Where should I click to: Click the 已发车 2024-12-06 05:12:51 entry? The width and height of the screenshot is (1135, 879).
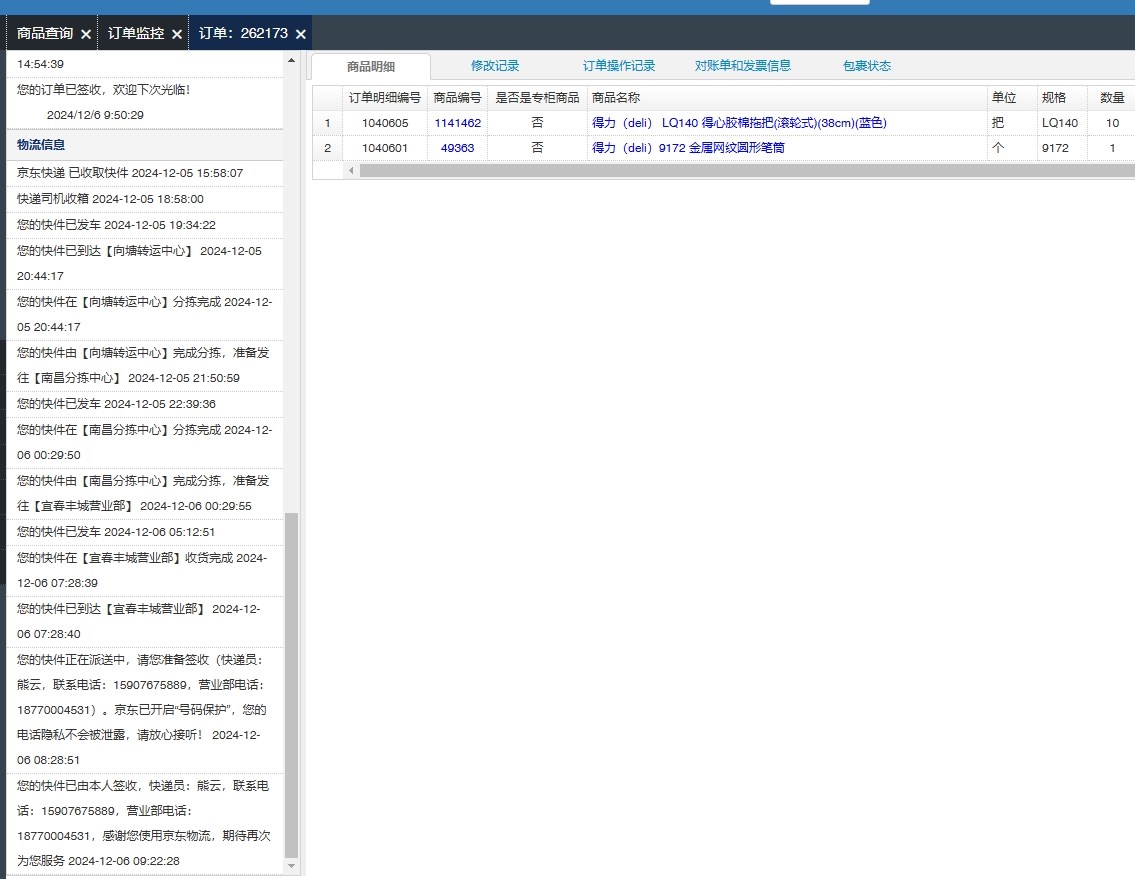point(145,532)
